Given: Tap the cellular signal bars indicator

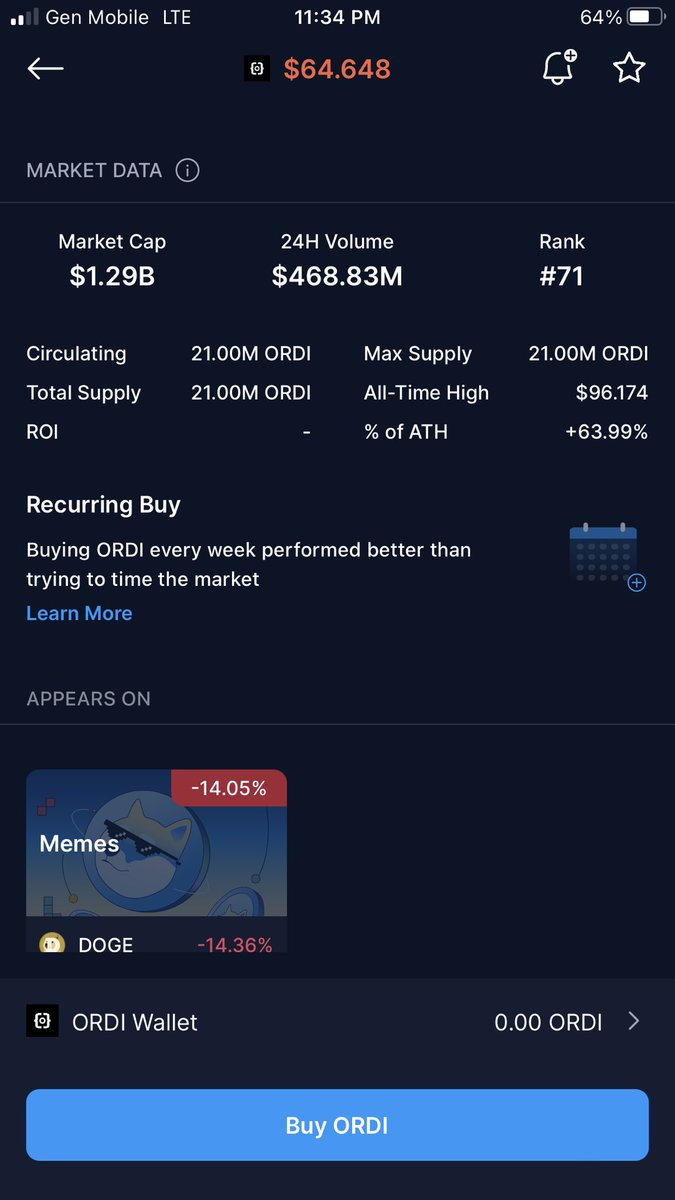Looking at the screenshot, I should 24,17.
